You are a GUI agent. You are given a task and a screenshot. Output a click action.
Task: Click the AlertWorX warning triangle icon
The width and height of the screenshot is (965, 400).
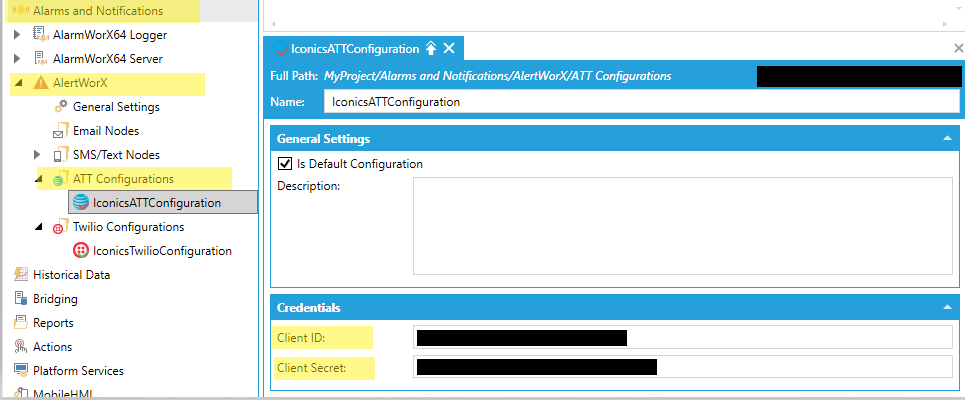click(40, 83)
